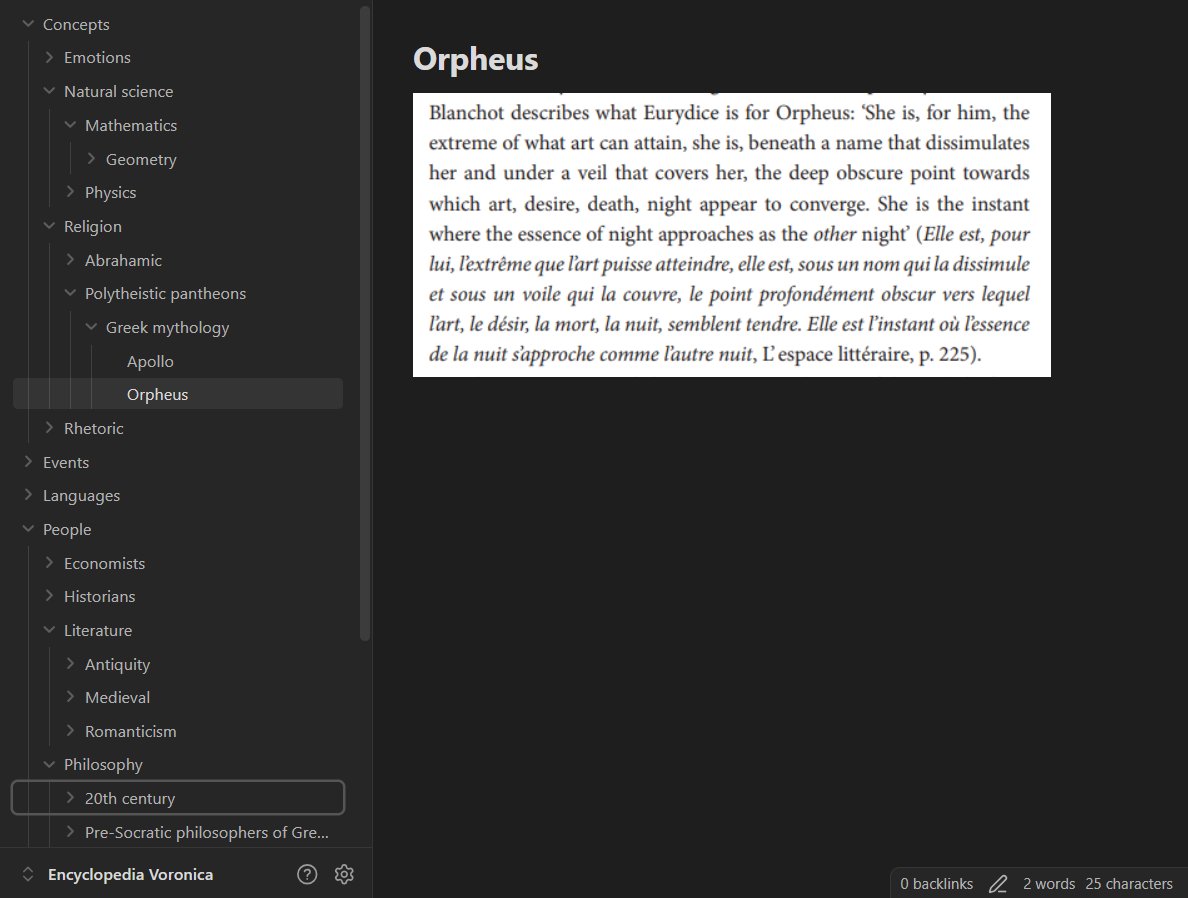
Task: Click the Rhetoric folder label
Action: 93,428
